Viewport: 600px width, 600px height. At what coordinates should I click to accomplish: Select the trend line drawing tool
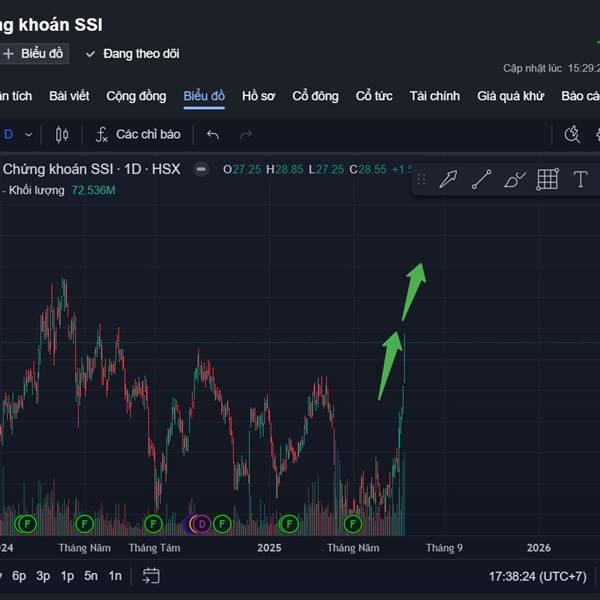tap(481, 179)
